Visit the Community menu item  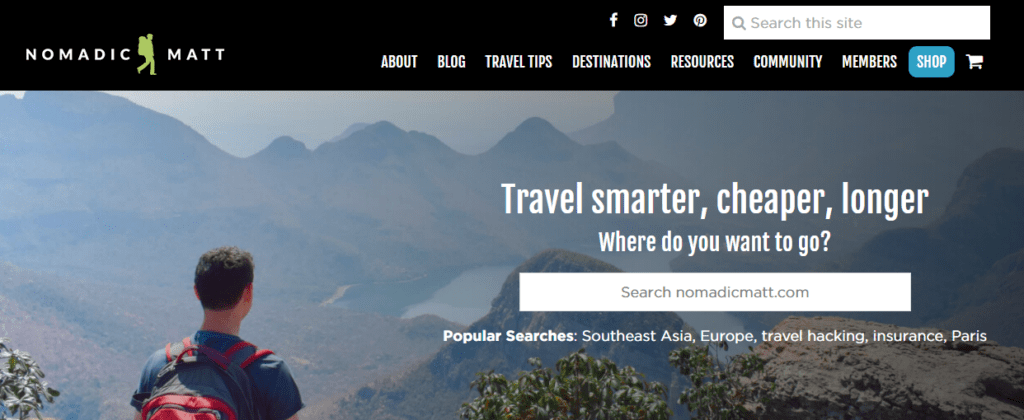[x=788, y=62]
